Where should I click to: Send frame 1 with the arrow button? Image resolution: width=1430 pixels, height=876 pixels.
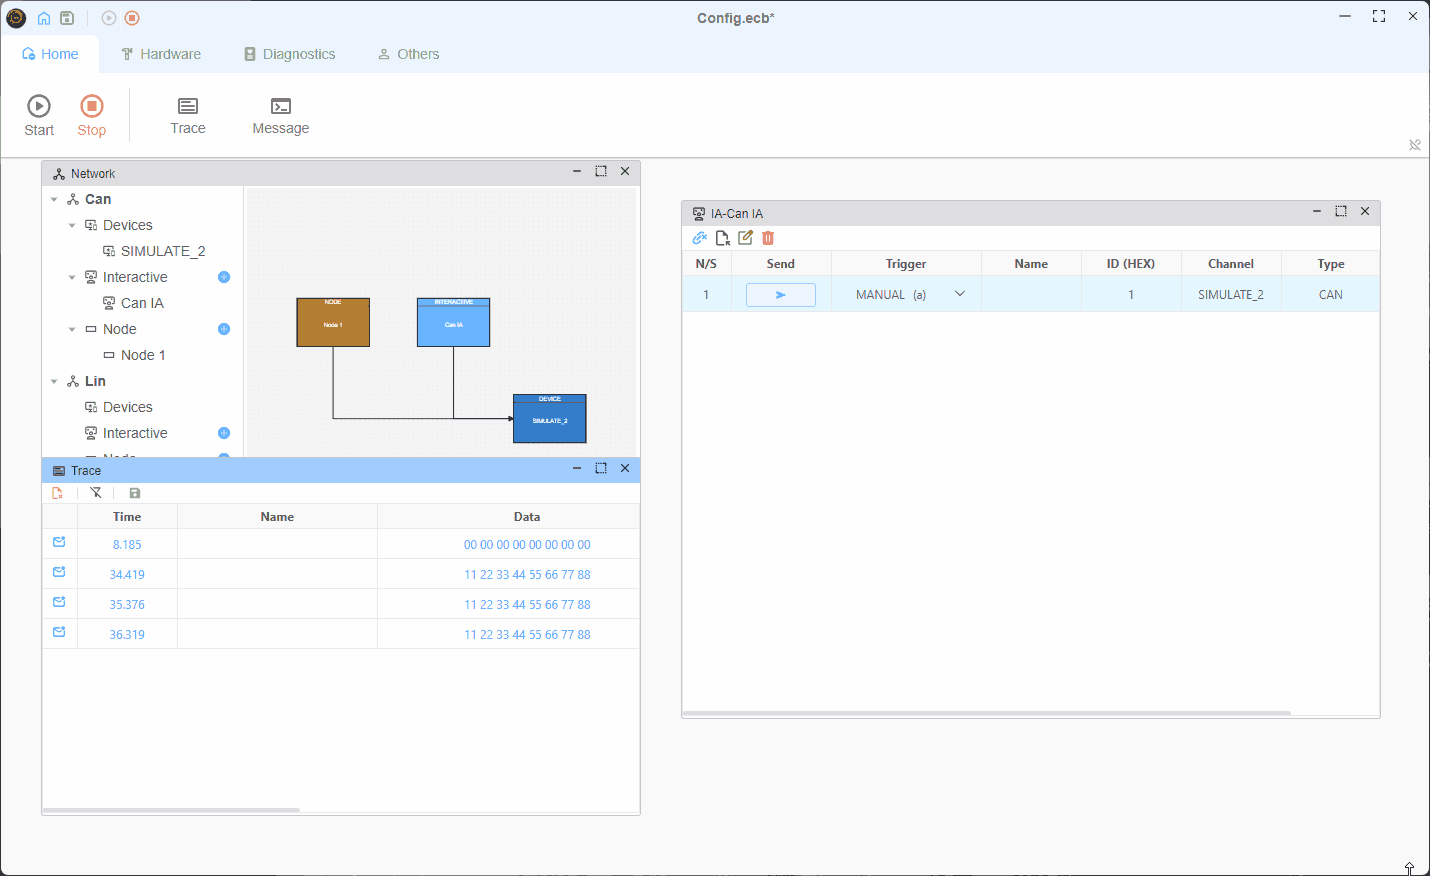coord(781,295)
